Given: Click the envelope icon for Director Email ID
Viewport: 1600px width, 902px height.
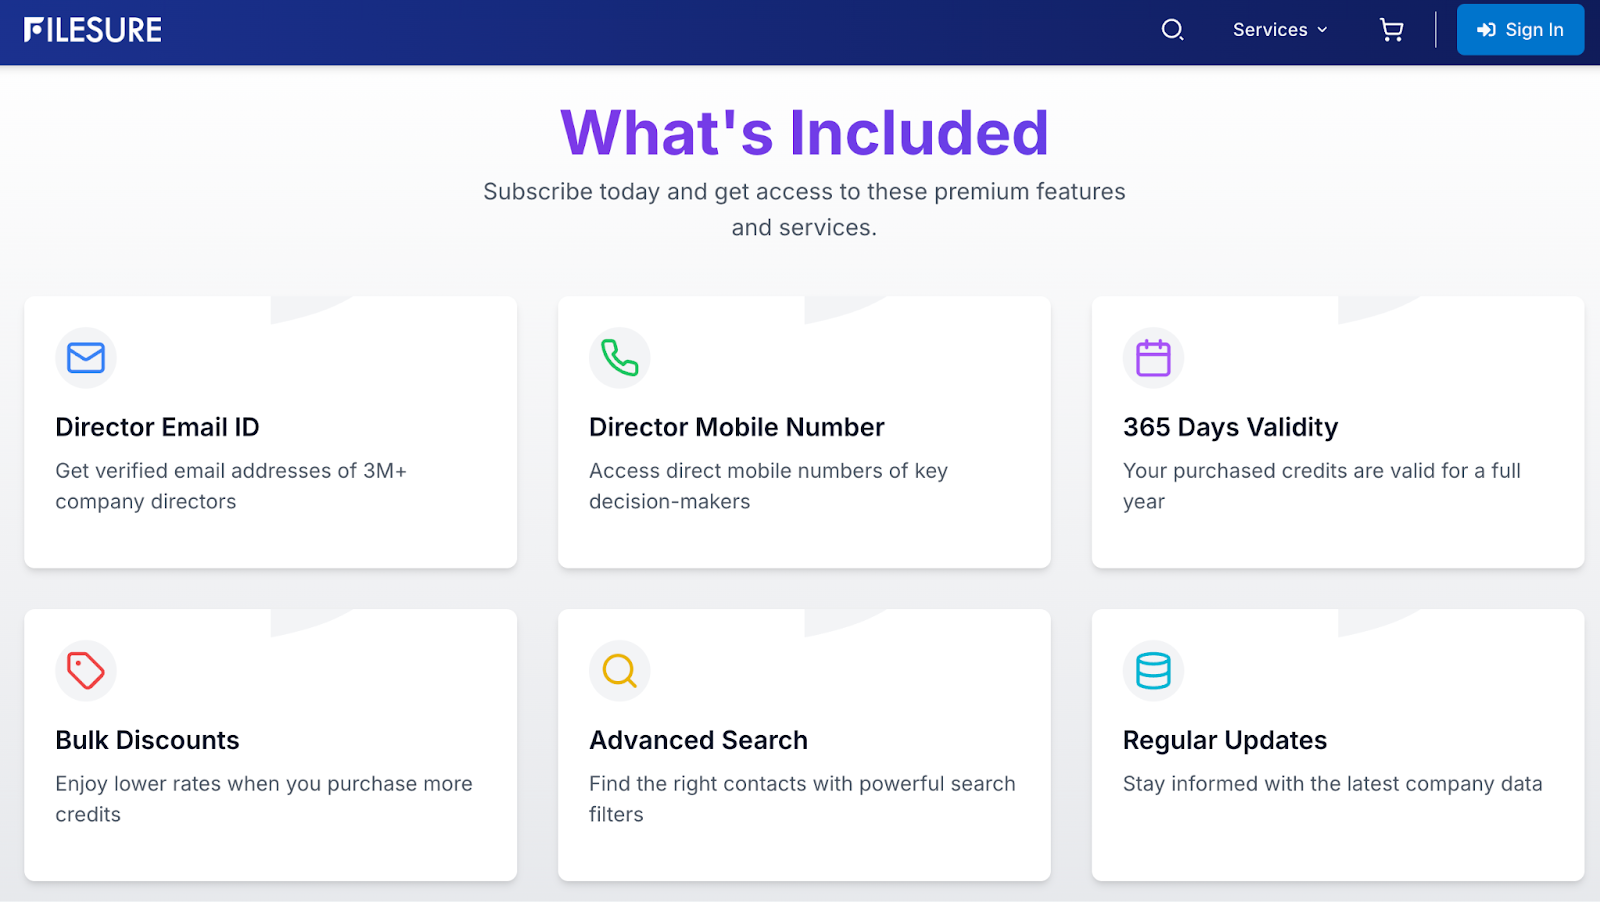Looking at the screenshot, I should (x=86, y=358).
